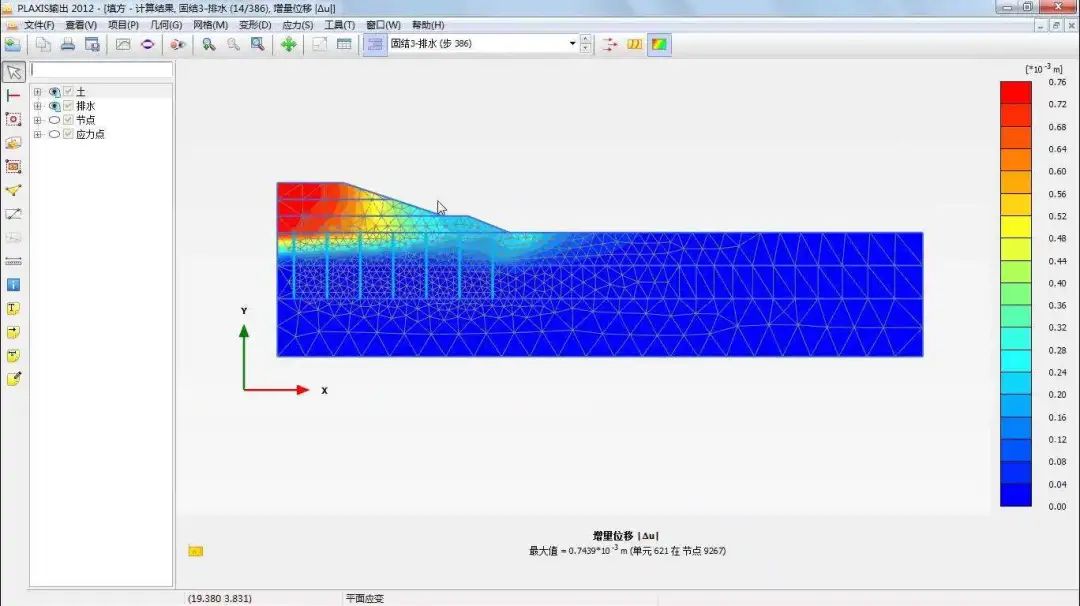Image resolution: width=1080 pixels, height=606 pixels.
Task: Click the export plot image icon
Action: pyautogui.click(x=123, y=44)
